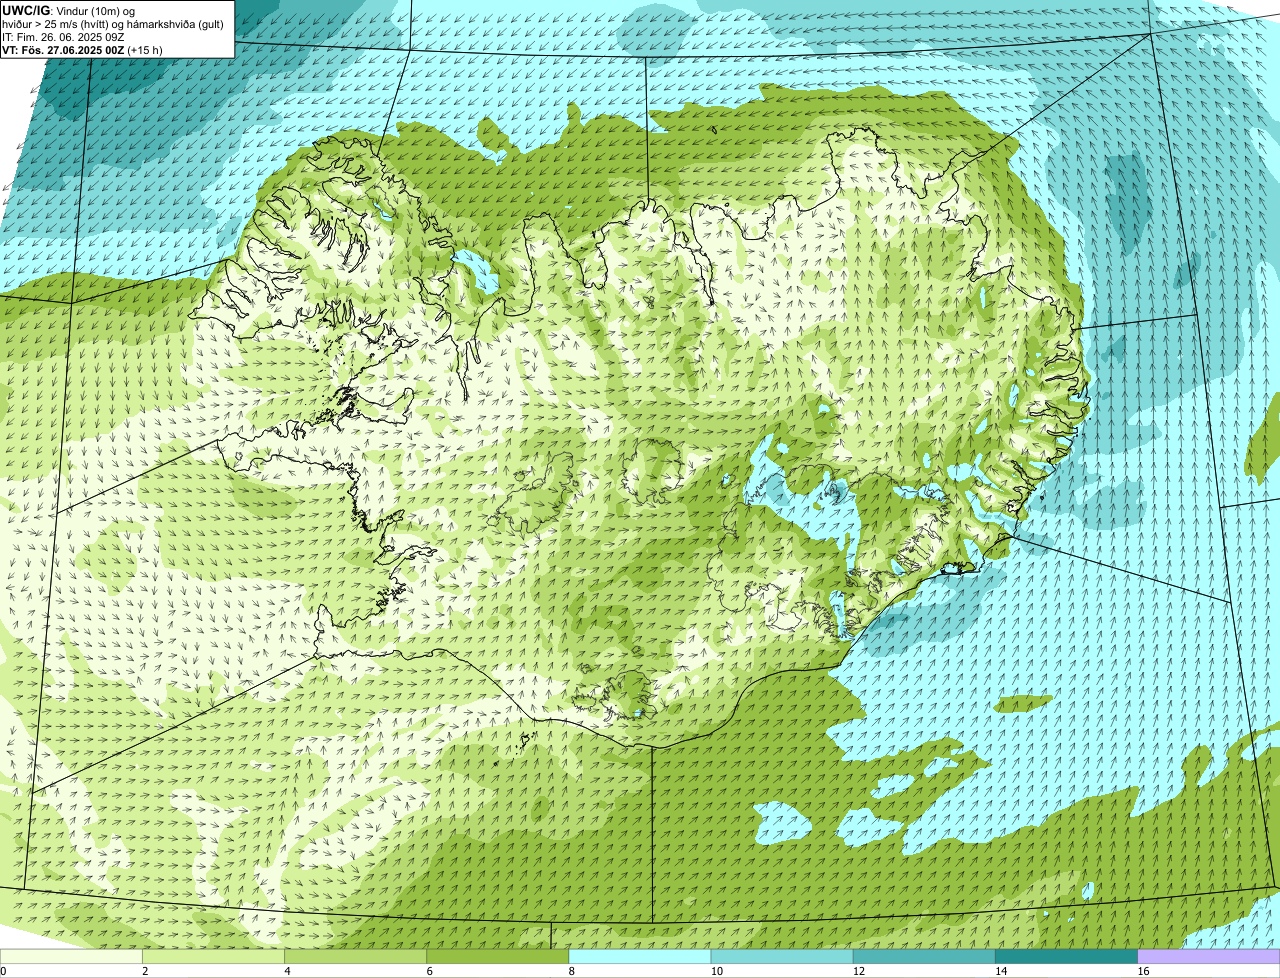Click the '0' label on the color scale

coord(3,971)
